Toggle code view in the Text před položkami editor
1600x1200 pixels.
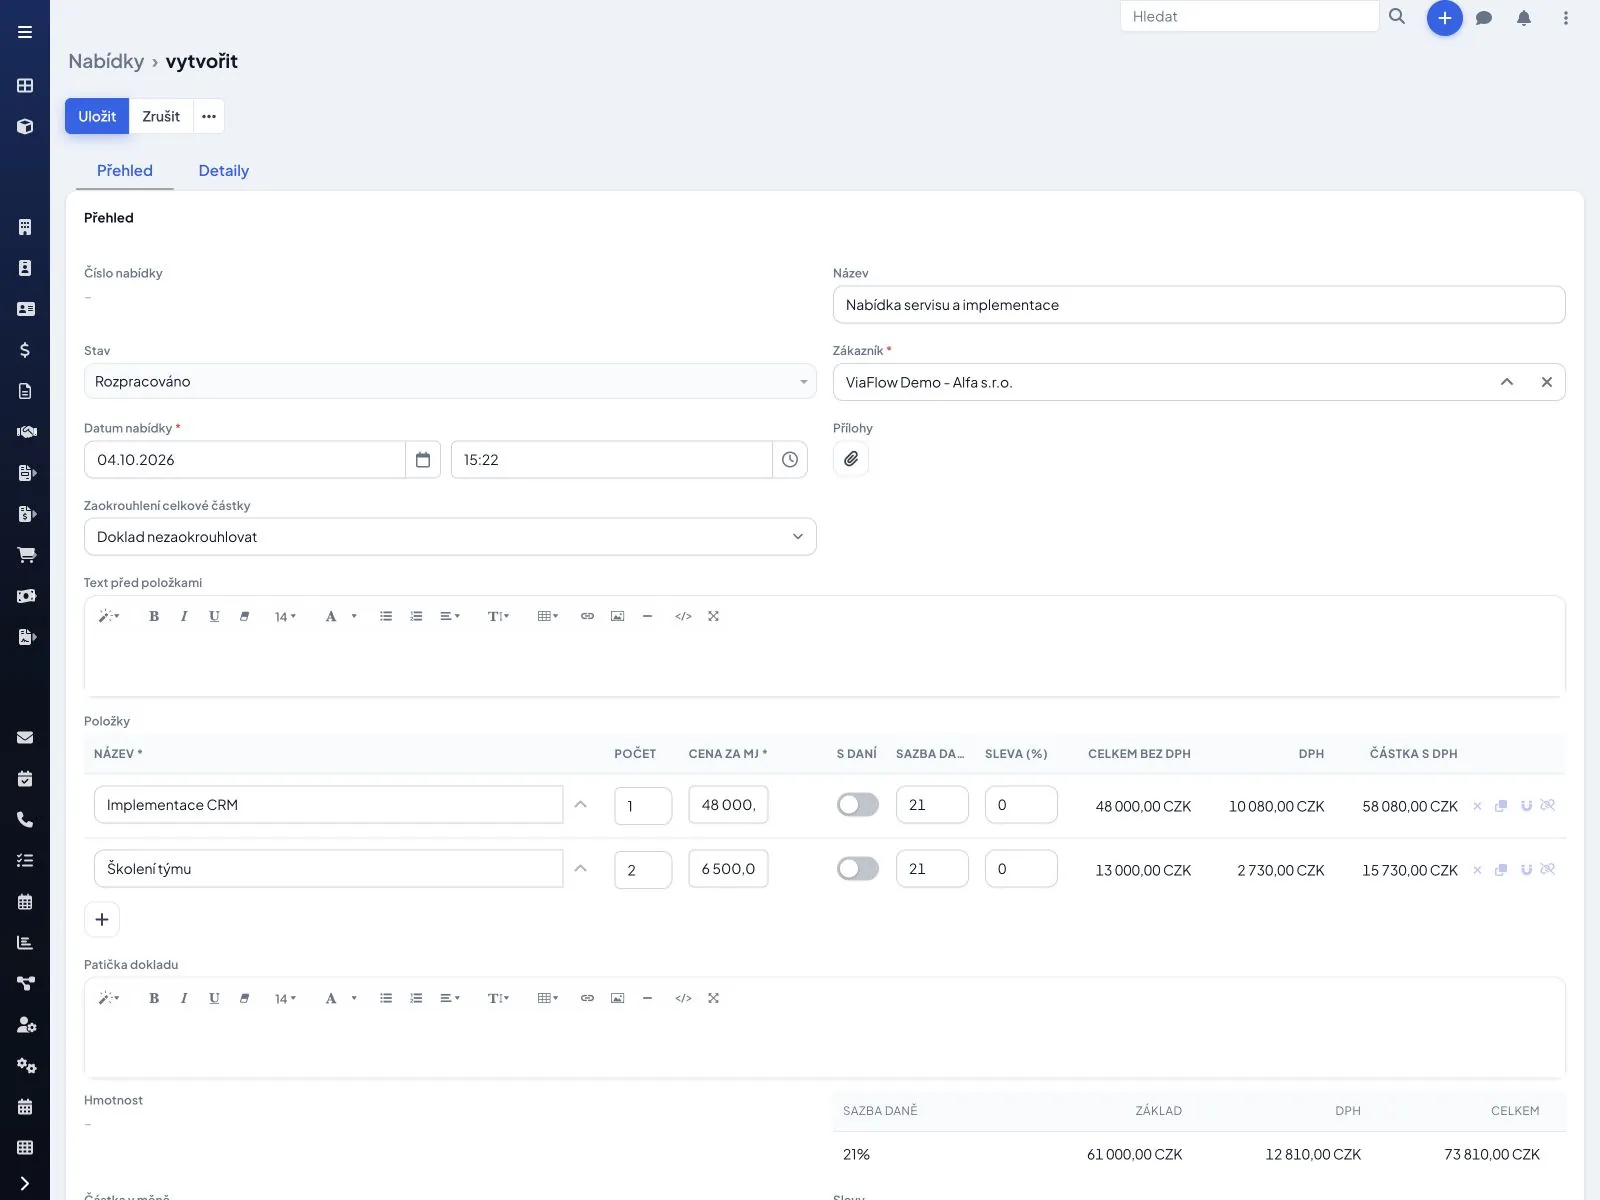pyautogui.click(x=683, y=616)
